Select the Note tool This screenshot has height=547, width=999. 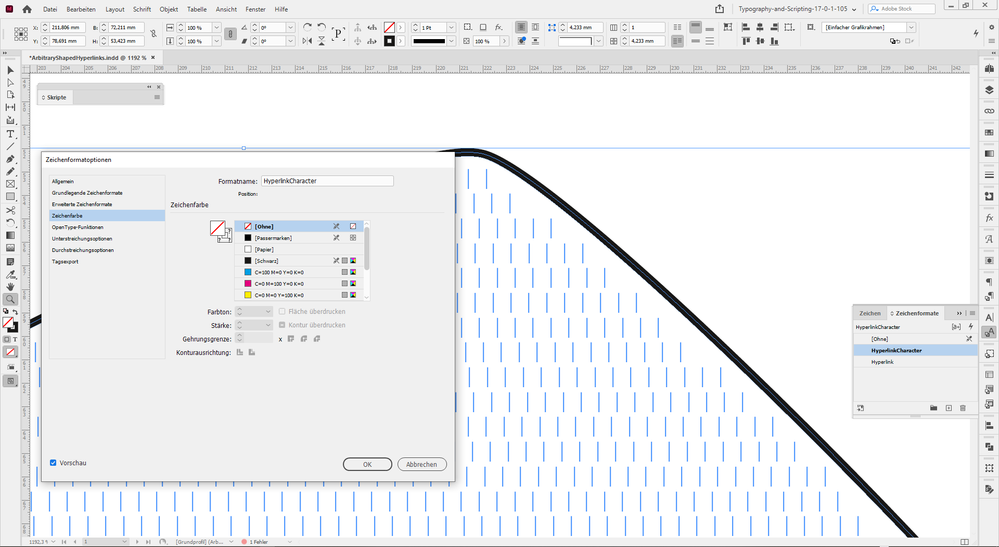(10, 262)
